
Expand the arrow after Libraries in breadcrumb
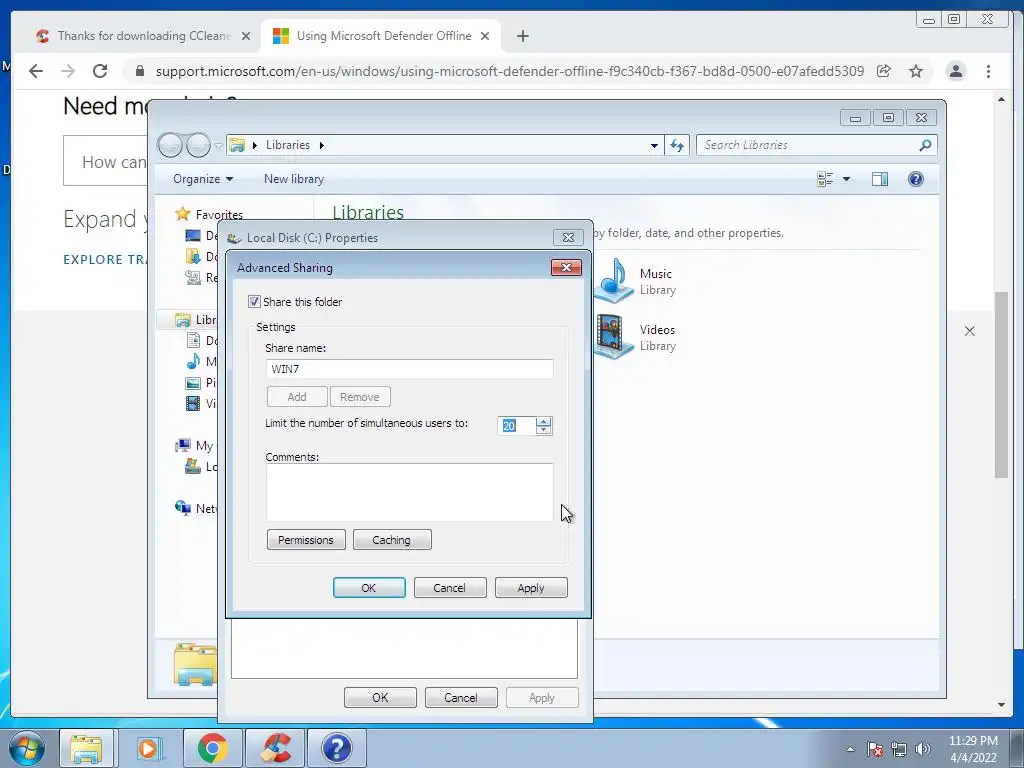coord(321,145)
